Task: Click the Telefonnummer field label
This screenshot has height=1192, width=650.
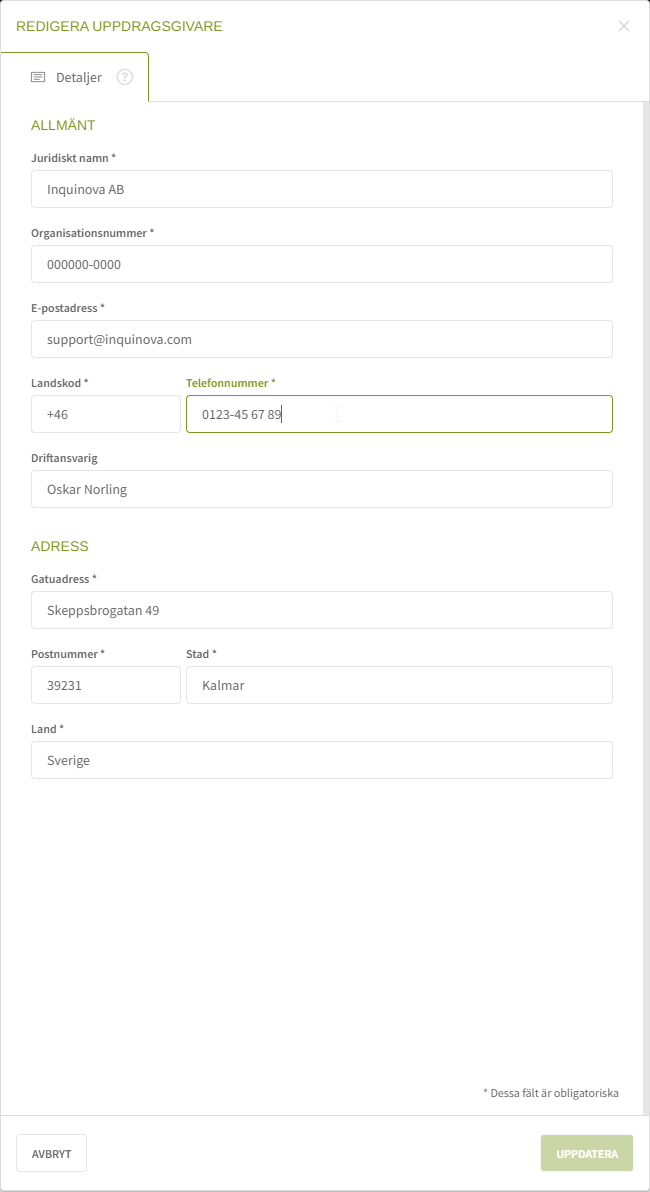Action: [230, 383]
